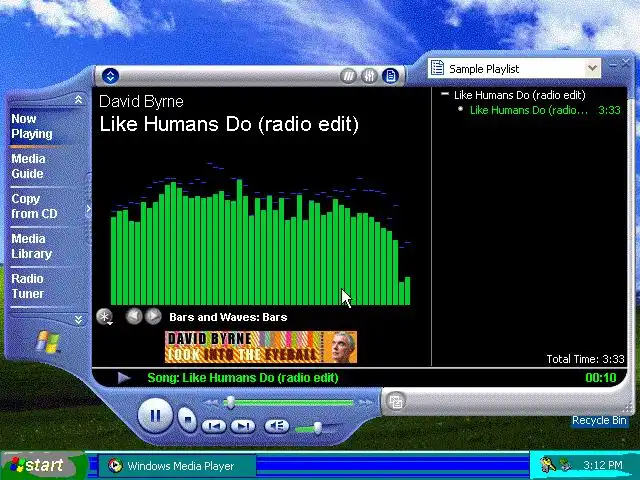Image resolution: width=640 pixels, height=480 pixels.
Task: Adjust the volume slider knob
Action: pyautogui.click(x=317, y=428)
